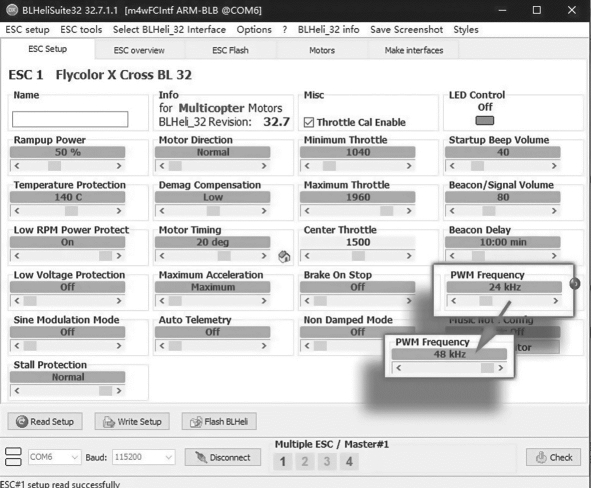Click BLHeliSuite32 application icon in title bar
Image resolution: width=591 pixels, height=488 pixels.
[x=12, y=10]
